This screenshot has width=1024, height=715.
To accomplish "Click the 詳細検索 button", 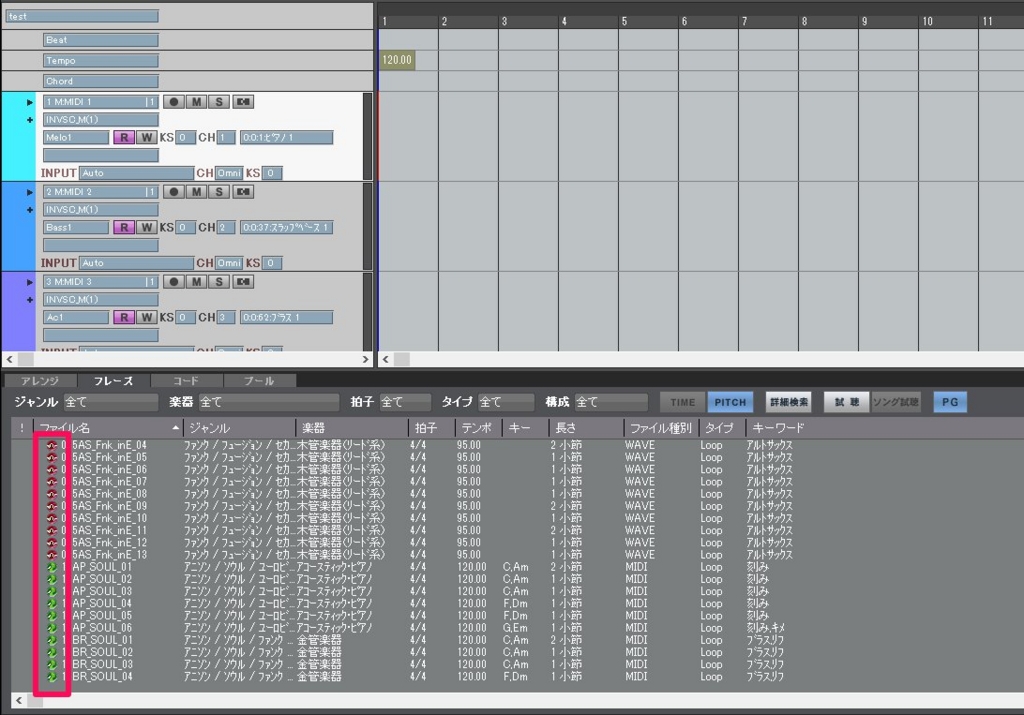I will click(x=788, y=402).
